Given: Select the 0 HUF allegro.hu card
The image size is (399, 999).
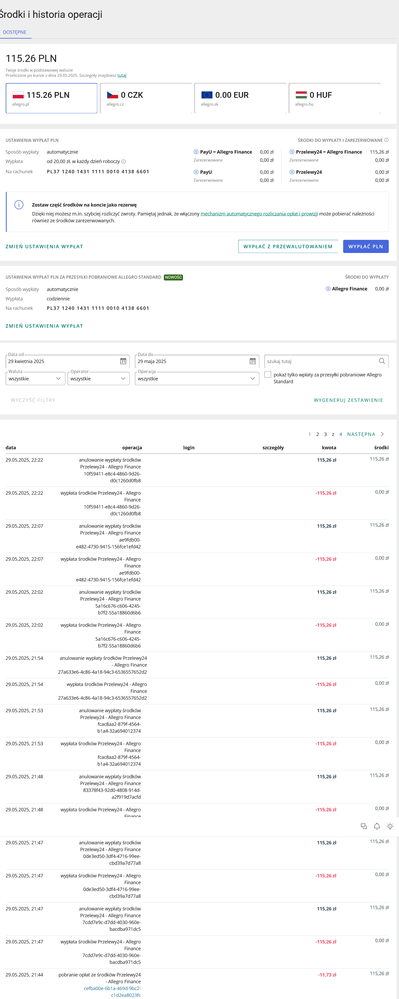Looking at the screenshot, I should [x=334, y=98].
